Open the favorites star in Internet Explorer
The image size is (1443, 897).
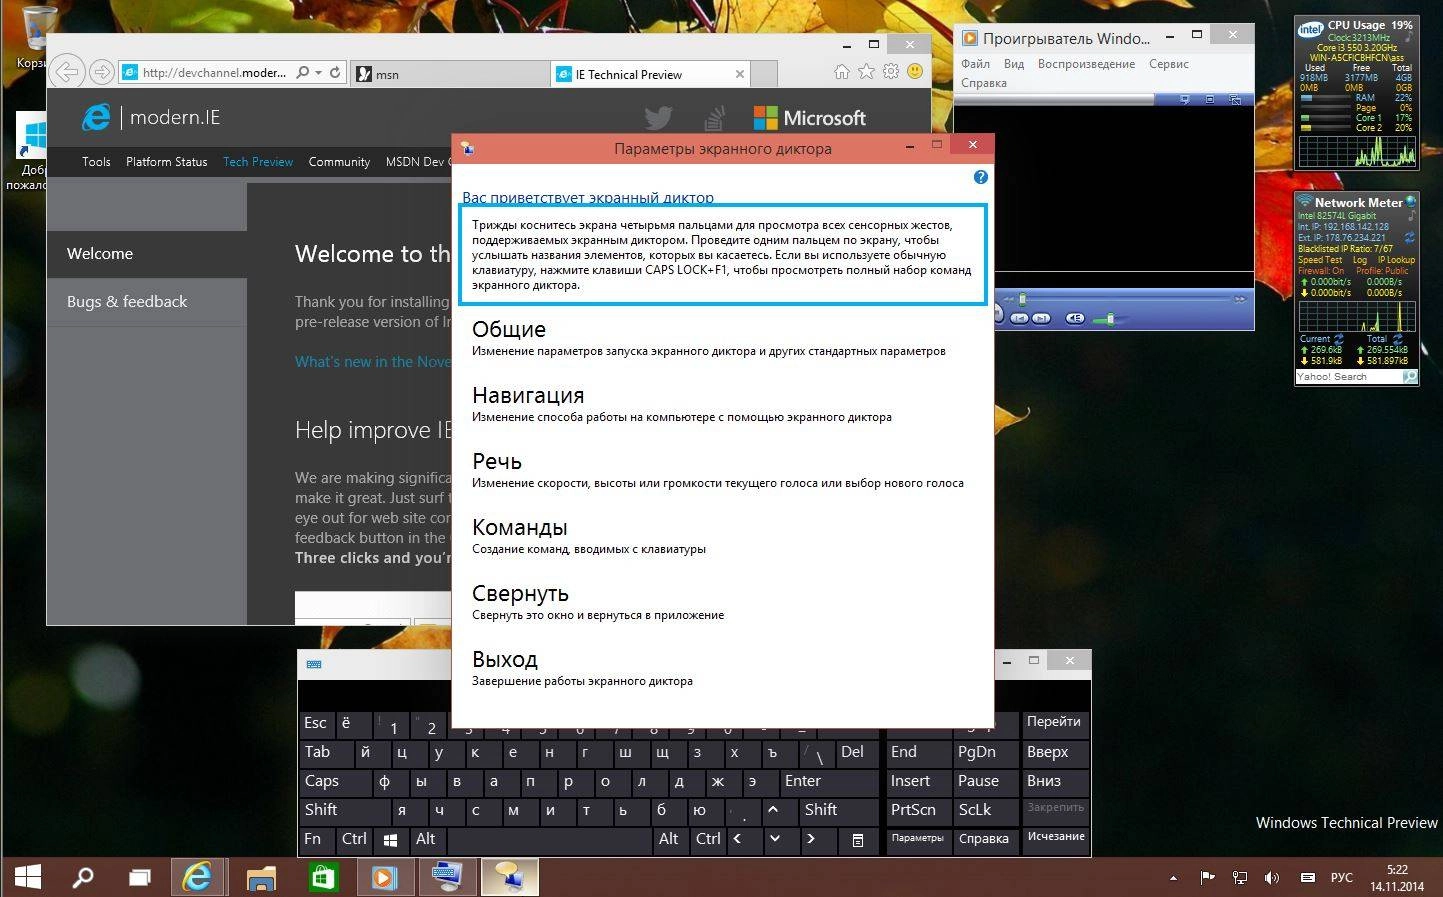[866, 72]
